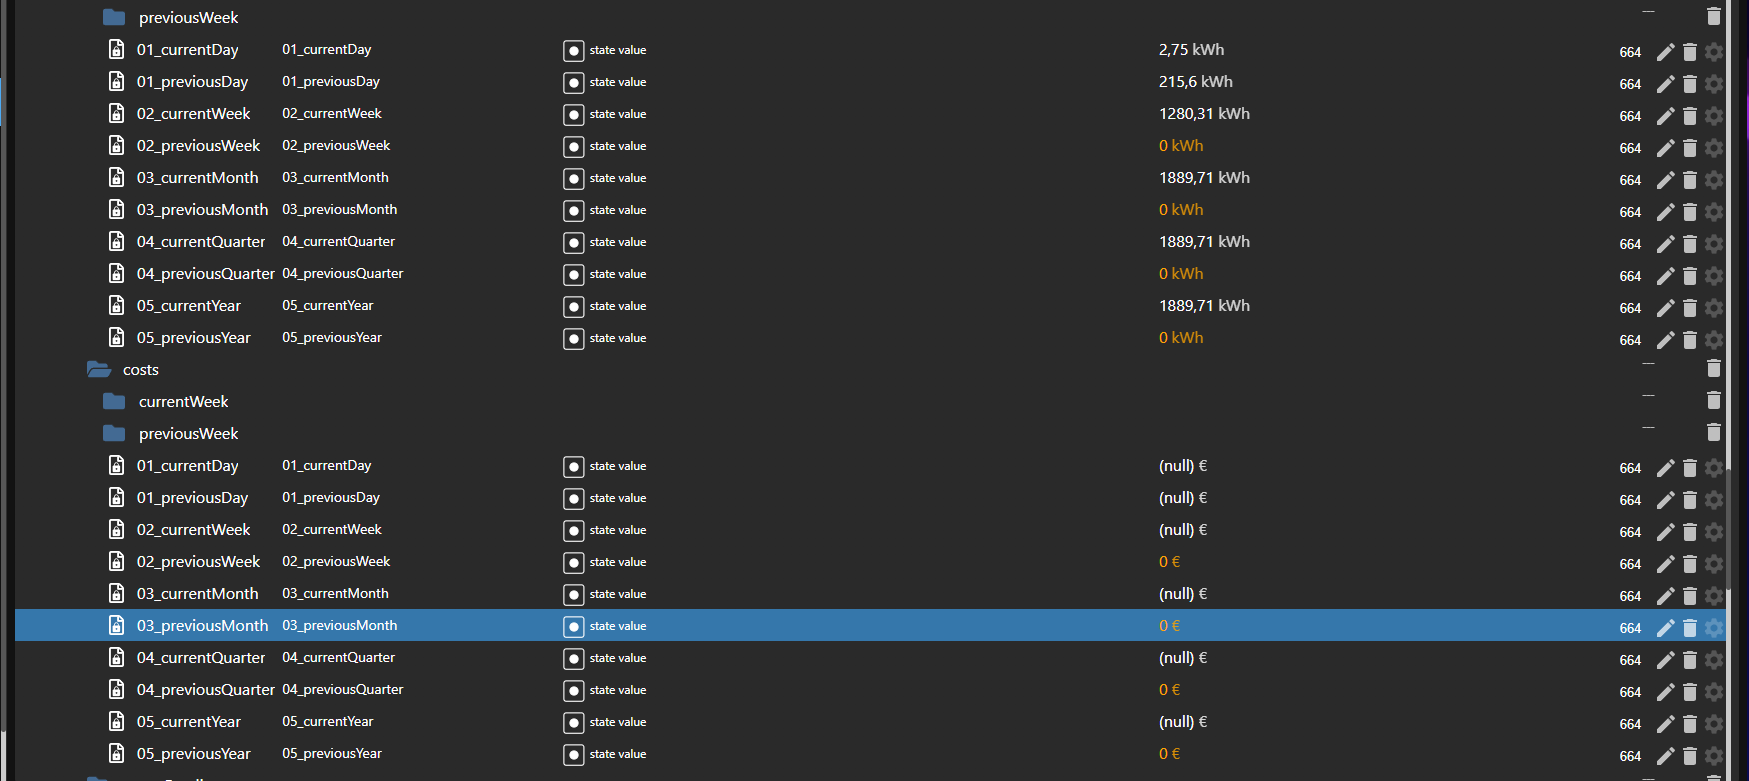This screenshot has width=1749, height=781.
Task: Edit 02_previousWeek object showing 0 kWh
Action: [1665, 148]
